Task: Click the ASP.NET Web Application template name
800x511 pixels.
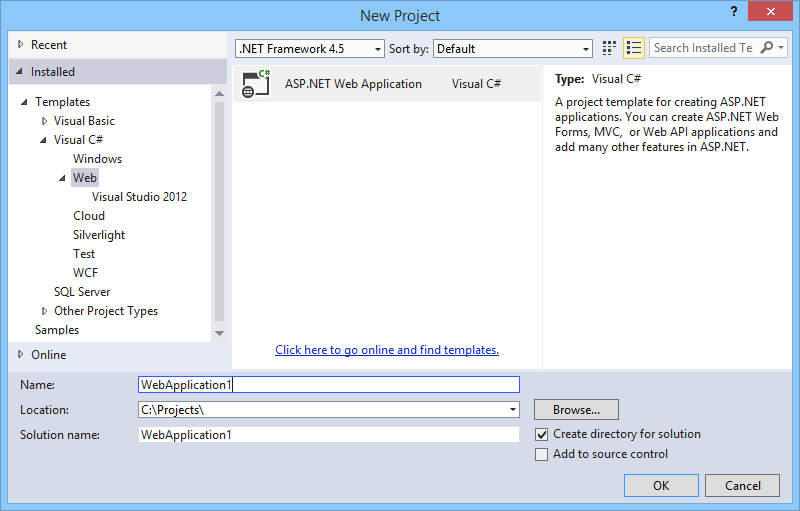Action: coord(353,84)
